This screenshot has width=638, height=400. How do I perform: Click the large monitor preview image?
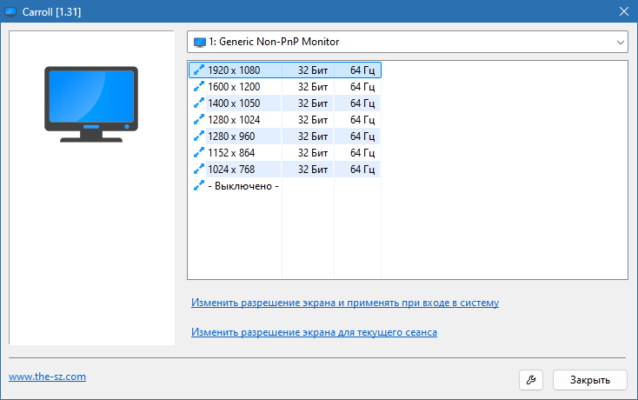[91, 104]
